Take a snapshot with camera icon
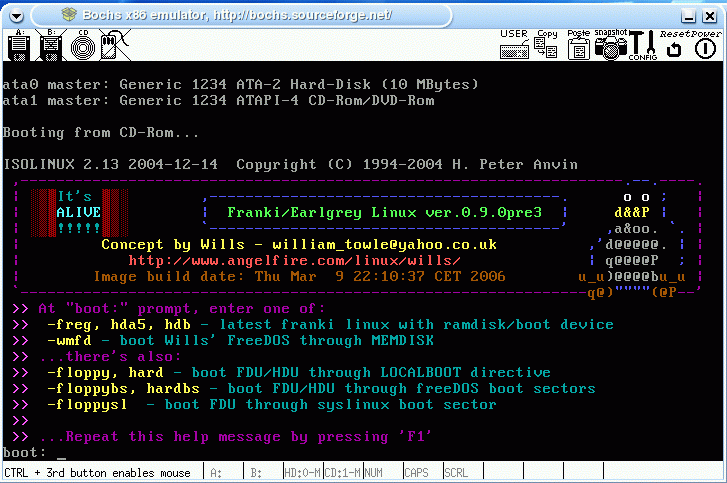The image size is (727, 483). [611, 44]
